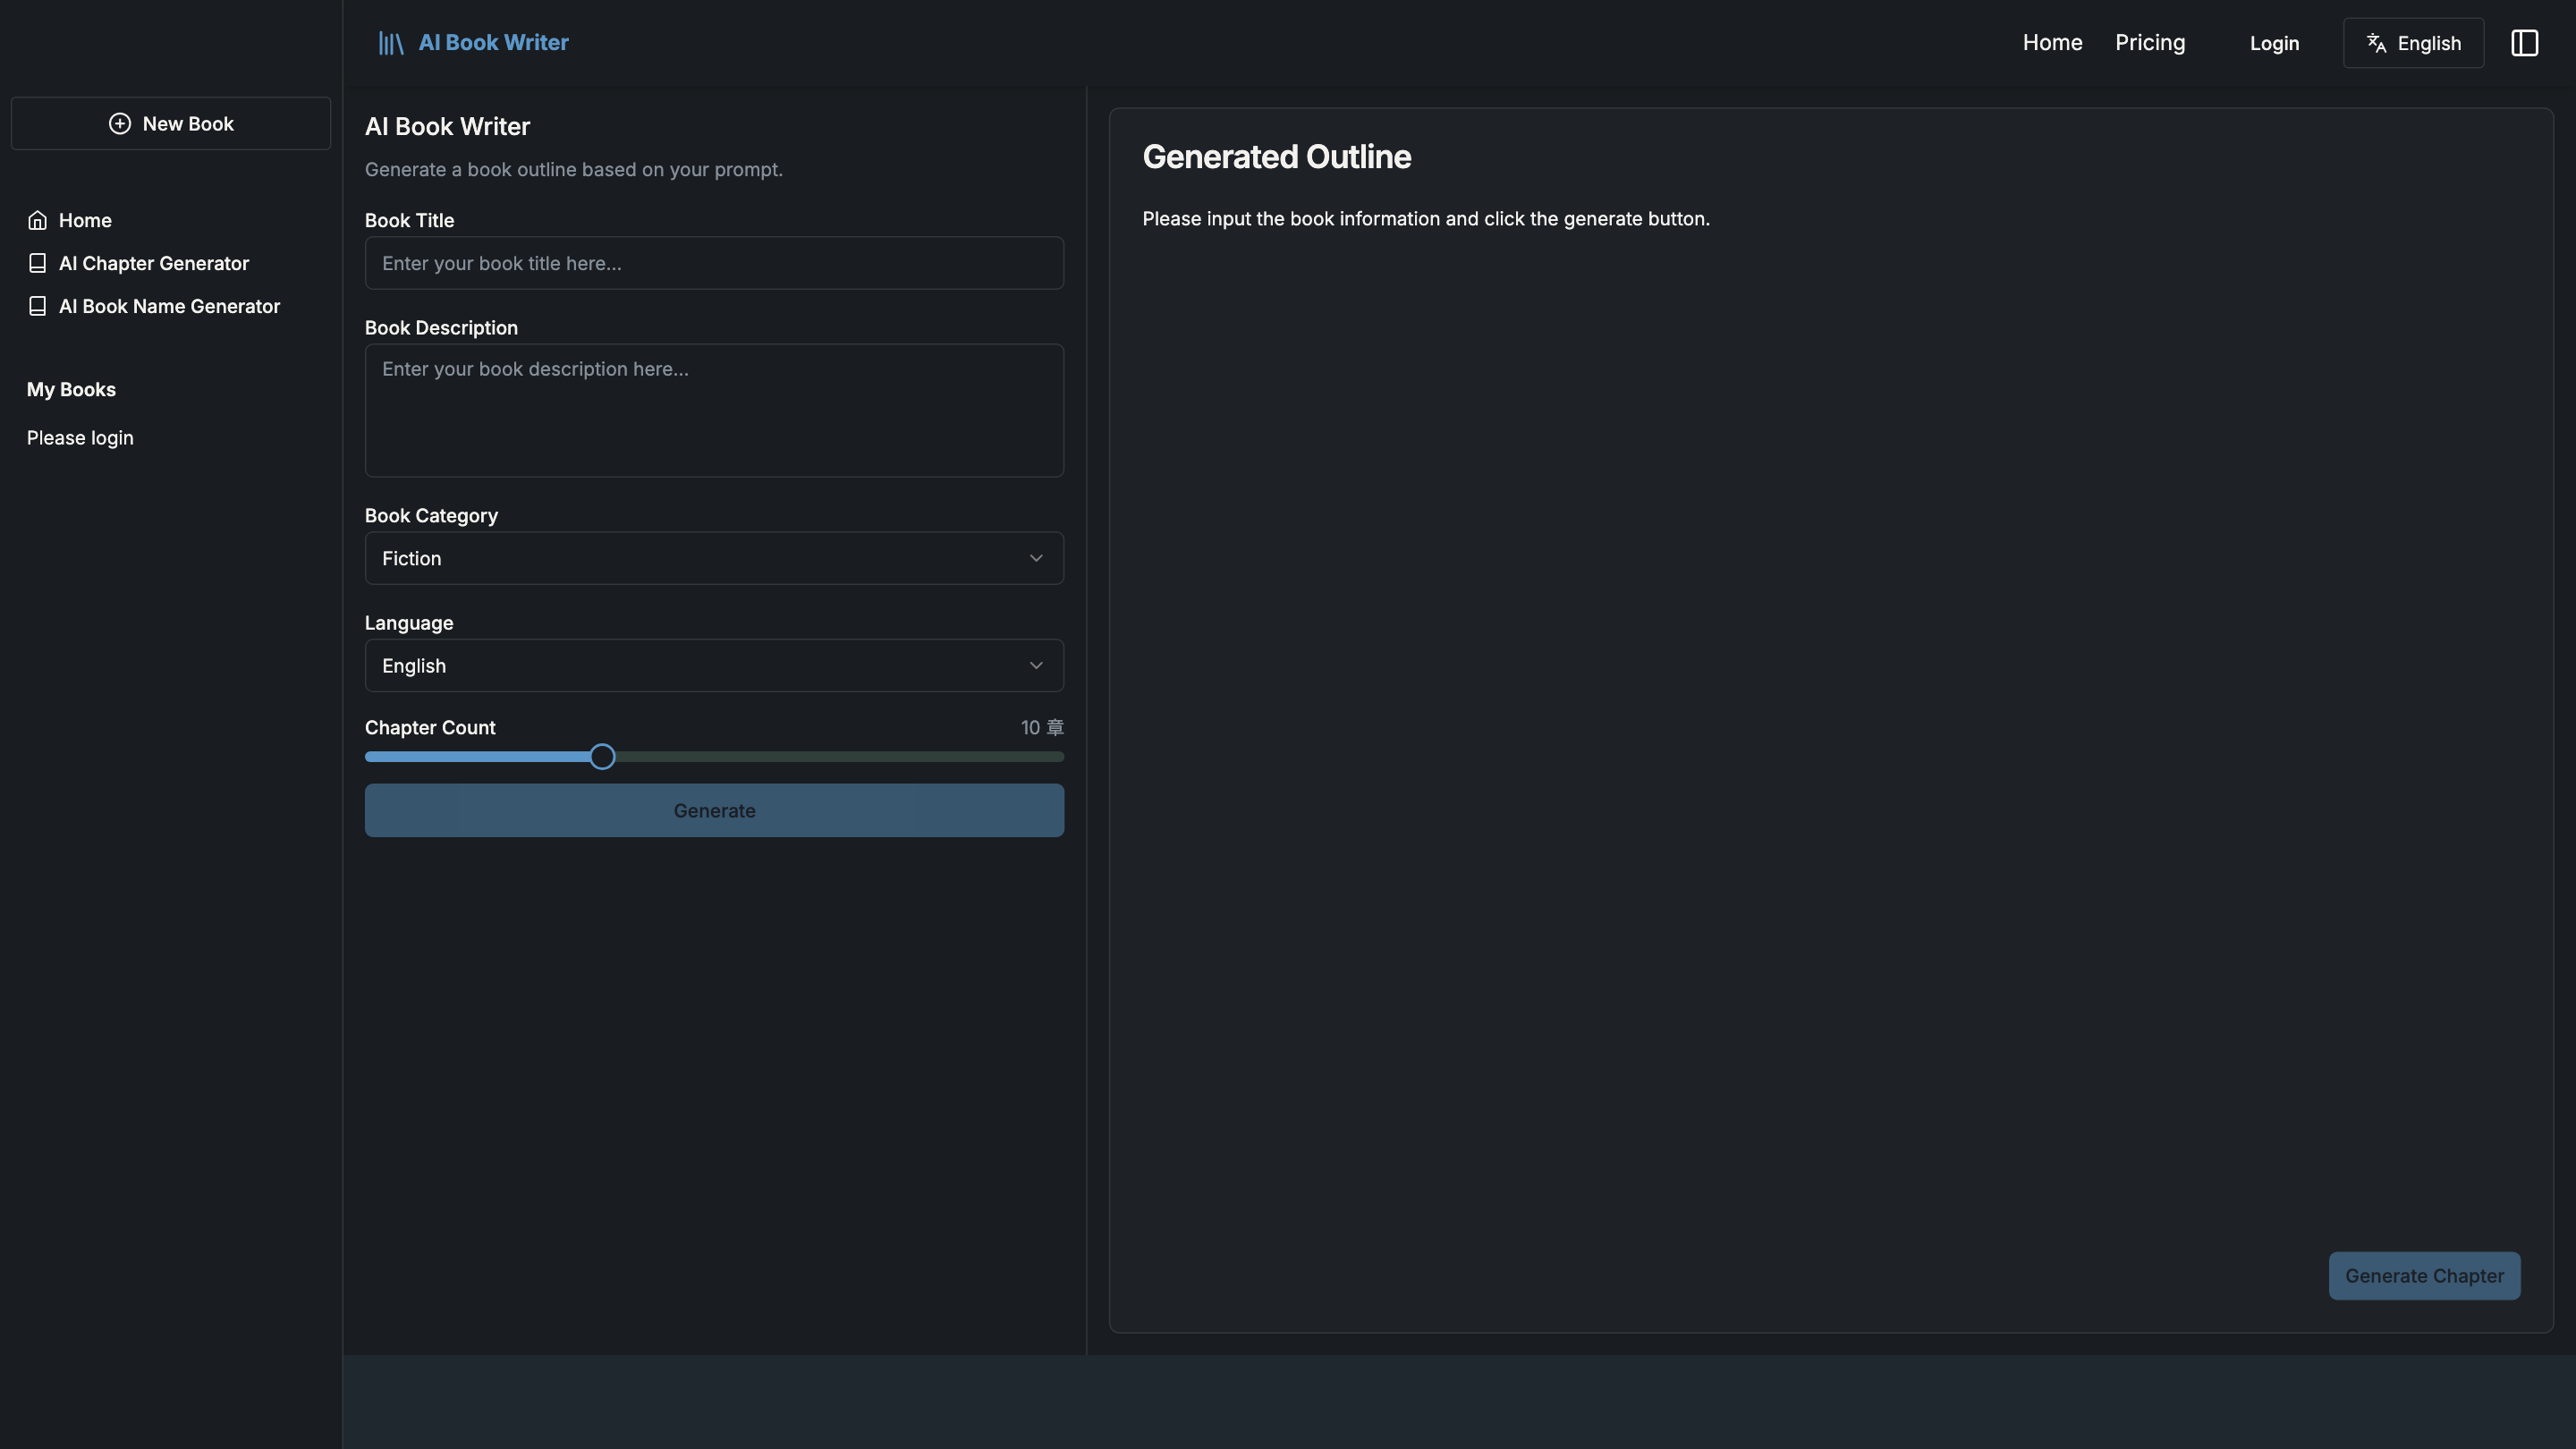Click the Book Description text area
The image size is (2576, 1449).
click(x=714, y=410)
